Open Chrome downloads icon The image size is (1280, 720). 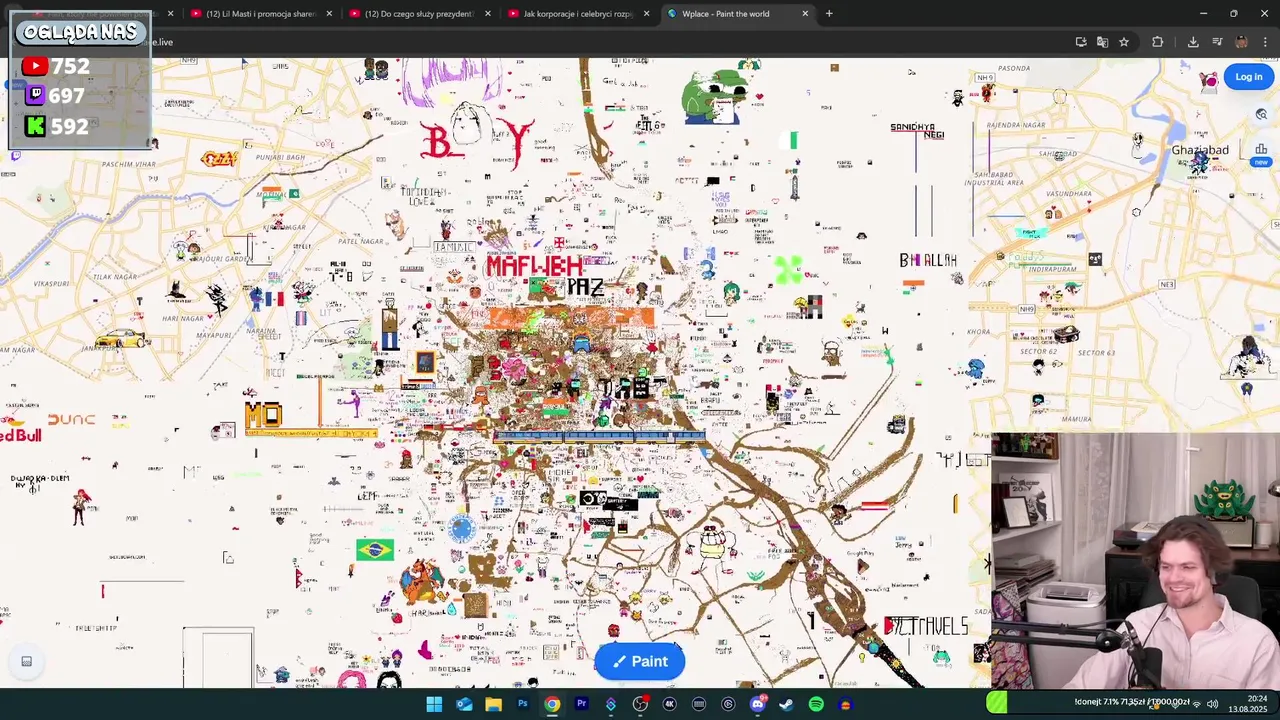tap(1193, 42)
